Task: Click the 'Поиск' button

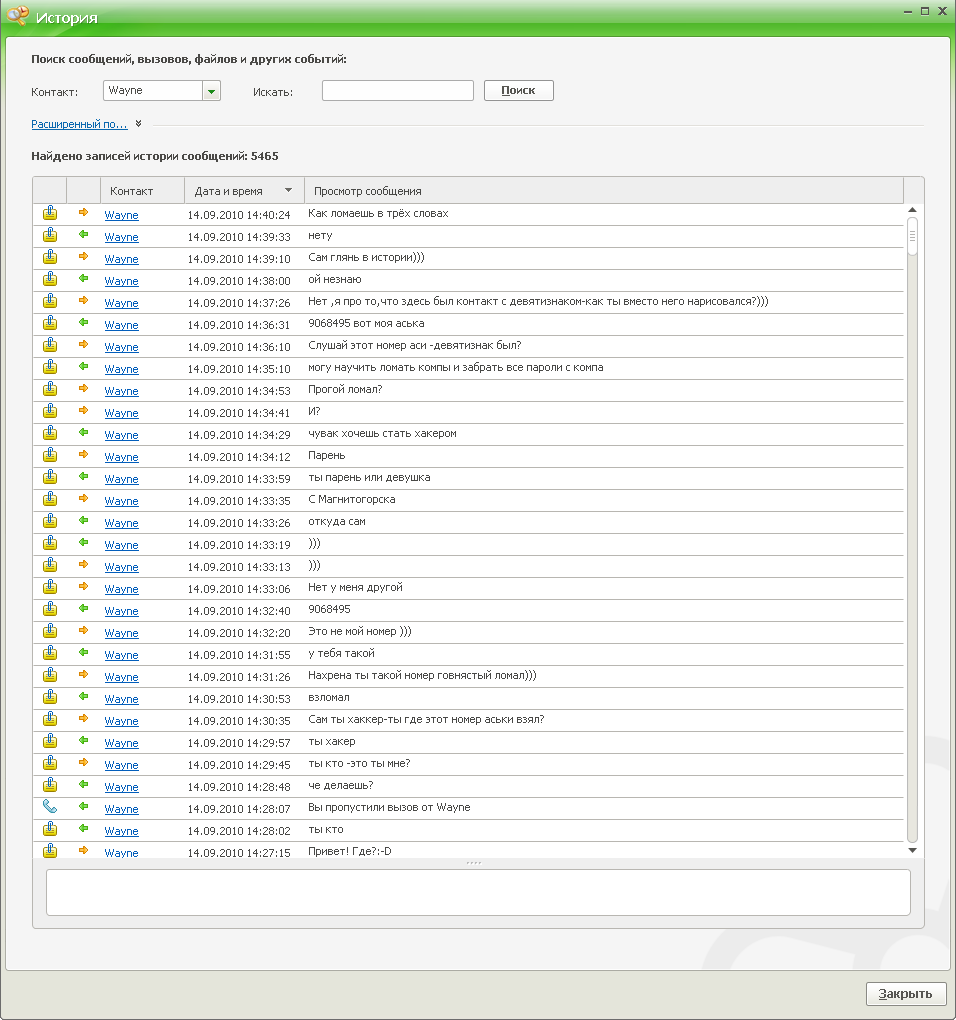Action: tap(518, 90)
